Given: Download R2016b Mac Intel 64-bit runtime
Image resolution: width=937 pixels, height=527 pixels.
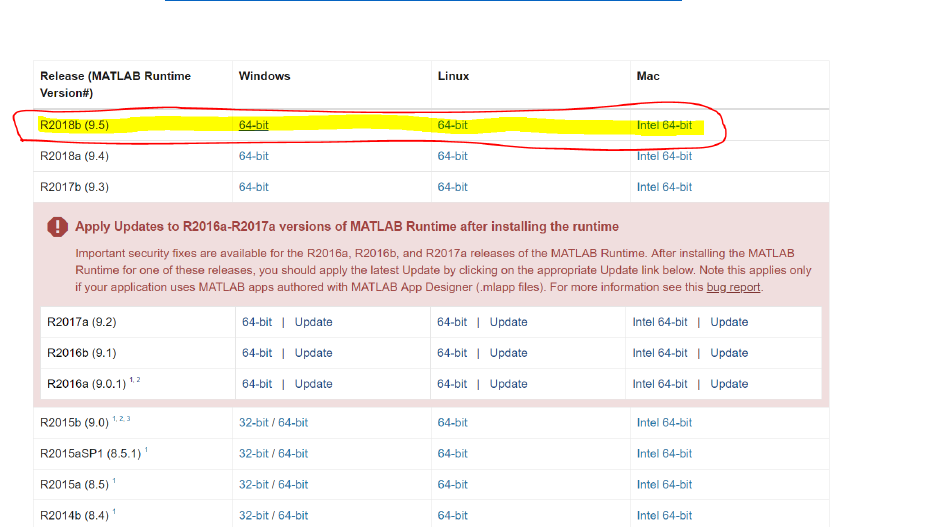Looking at the screenshot, I should [660, 353].
